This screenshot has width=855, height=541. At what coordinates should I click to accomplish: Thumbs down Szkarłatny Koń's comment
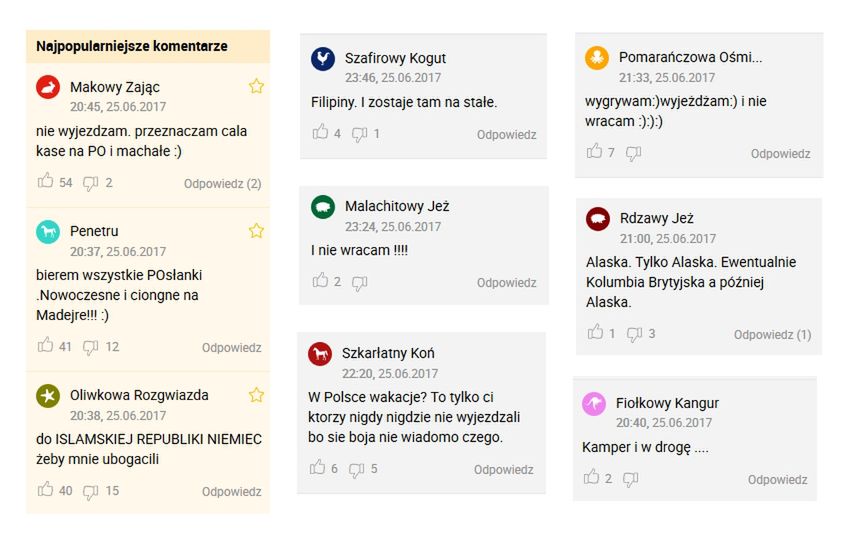357,468
